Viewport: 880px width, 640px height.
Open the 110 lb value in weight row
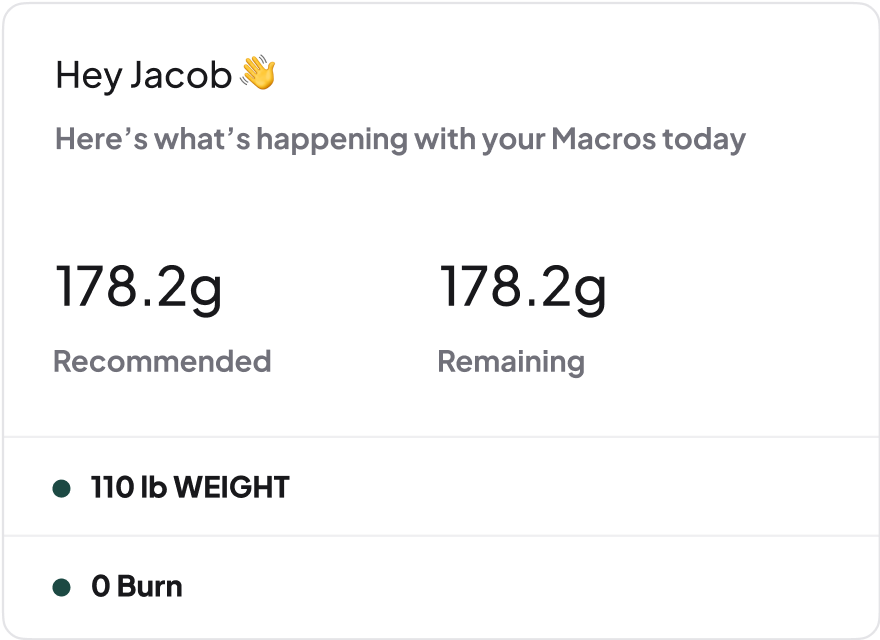click(129, 488)
